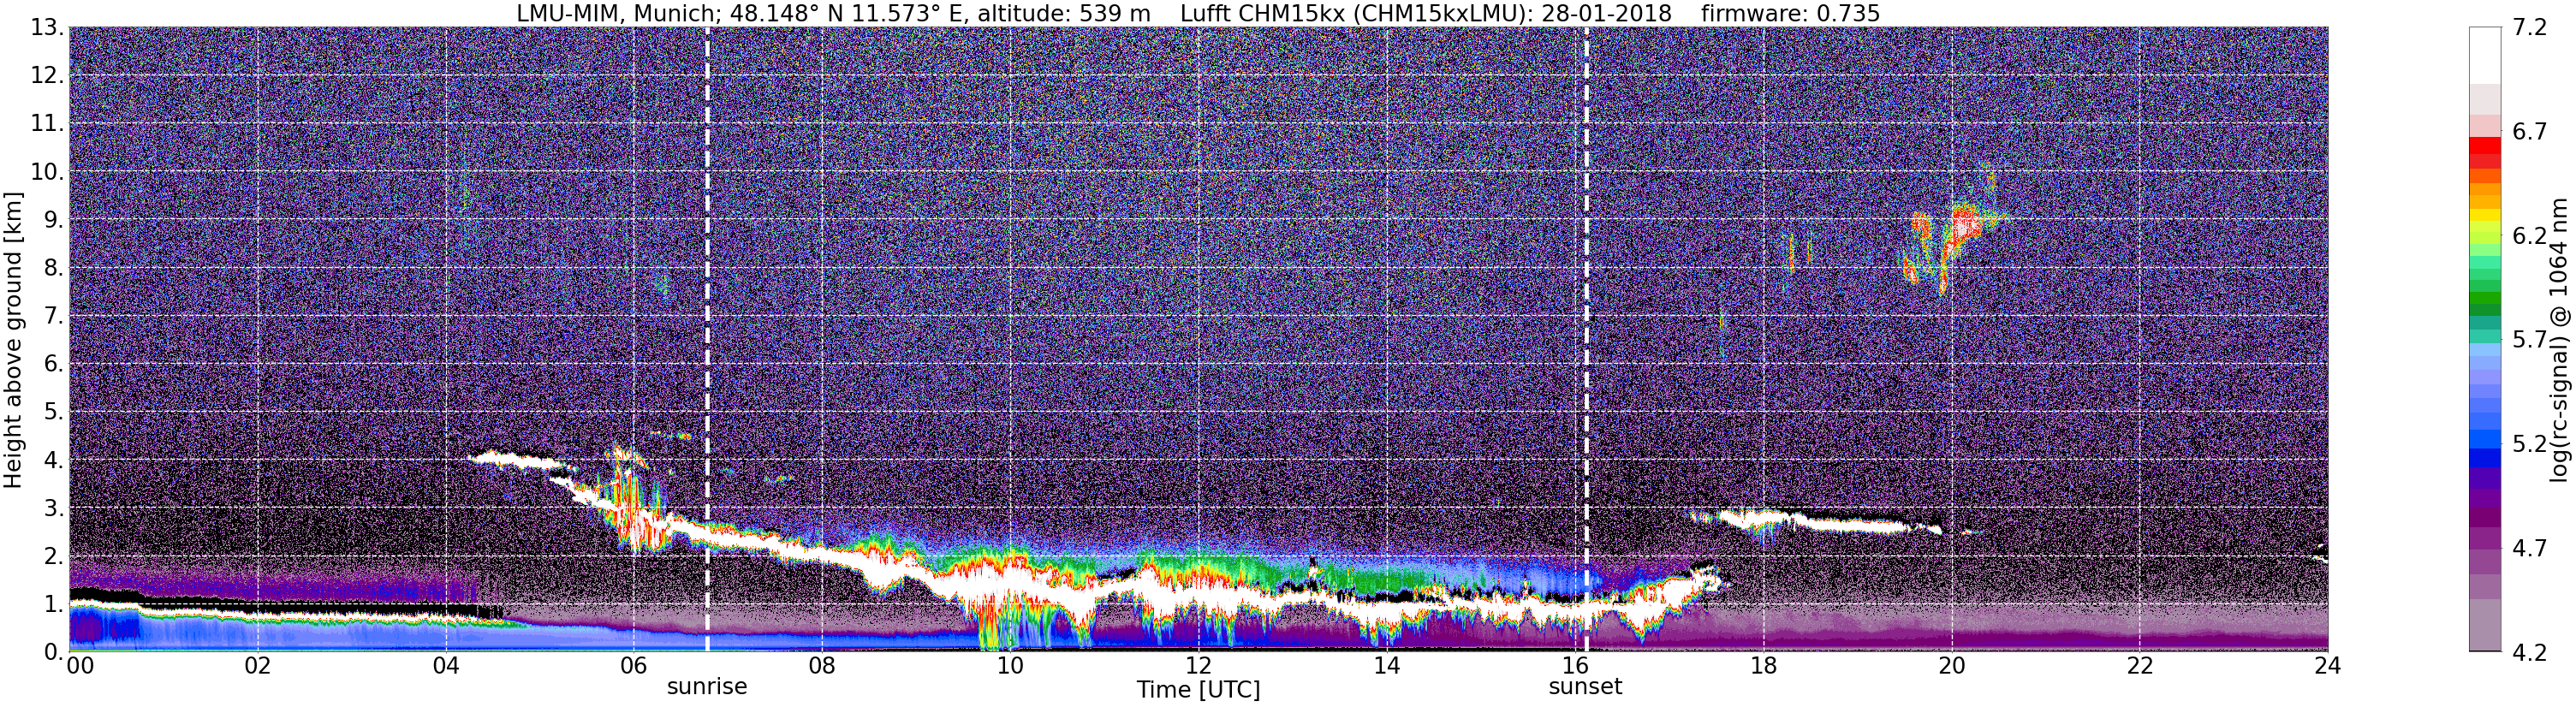Click the 'Height above ground [km]' axis label
The width and height of the screenshot is (2576, 707).
pos(13,340)
